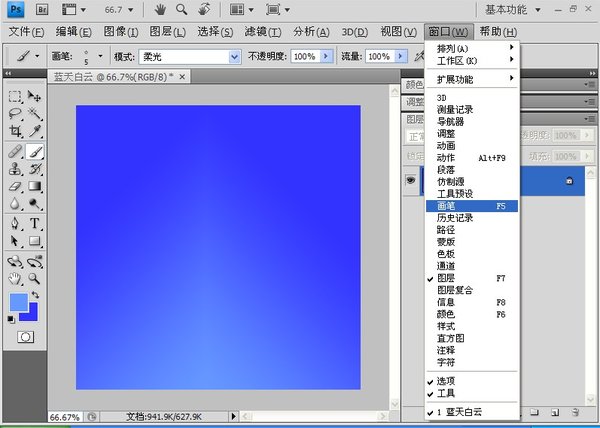Open the Arrange Documents button
Screen dimensions: 600x428
coord(241,10)
